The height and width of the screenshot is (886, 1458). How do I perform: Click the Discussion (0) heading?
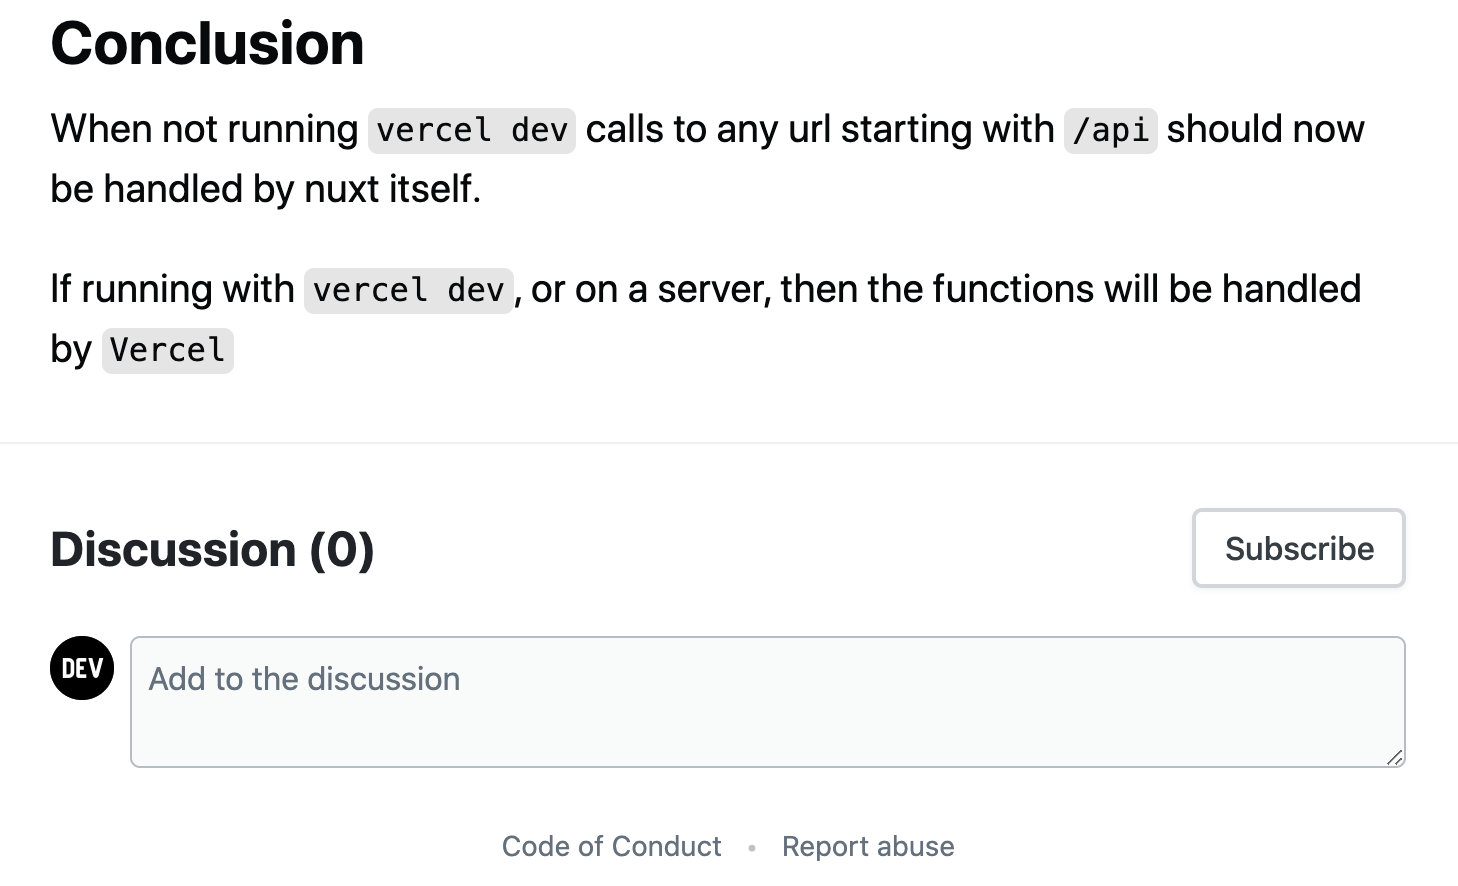click(212, 549)
